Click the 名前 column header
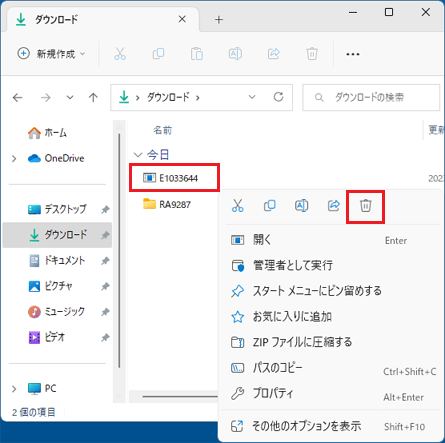This screenshot has width=445, height=443. pos(162,130)
